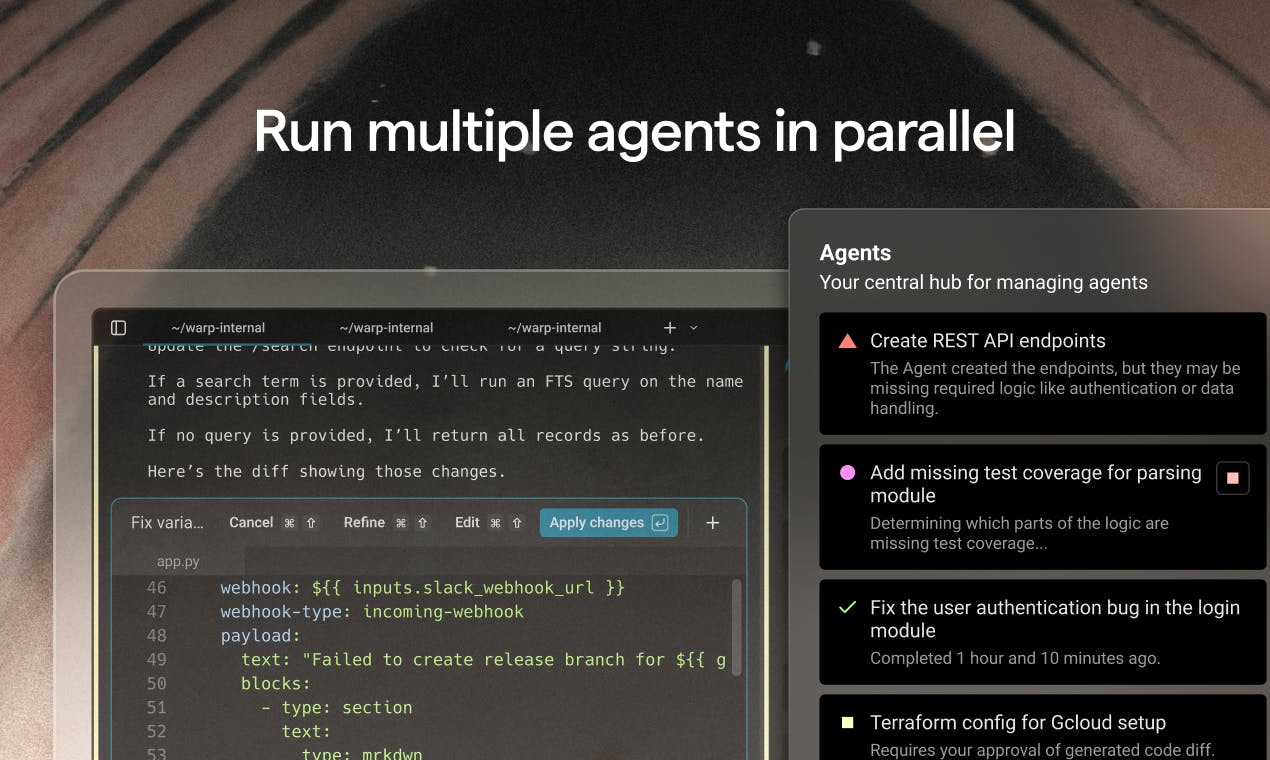
Task: Click Cancel in the diff toolbar
Action: point(251,522)
